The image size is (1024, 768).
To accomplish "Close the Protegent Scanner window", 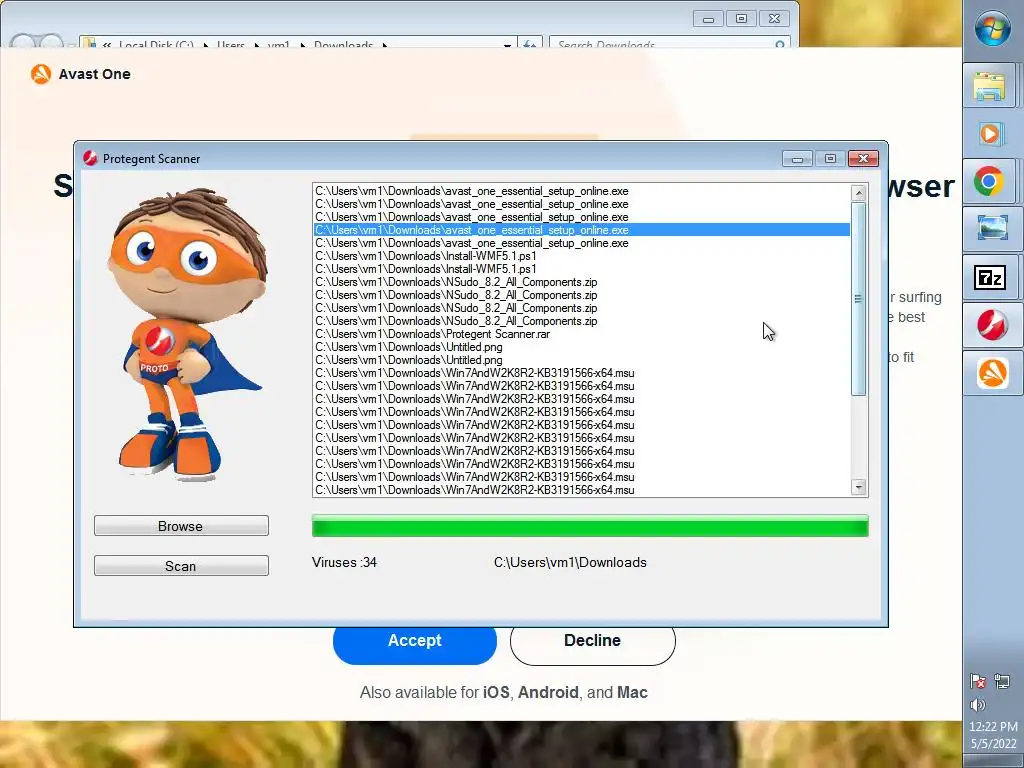I will point(863,159).
